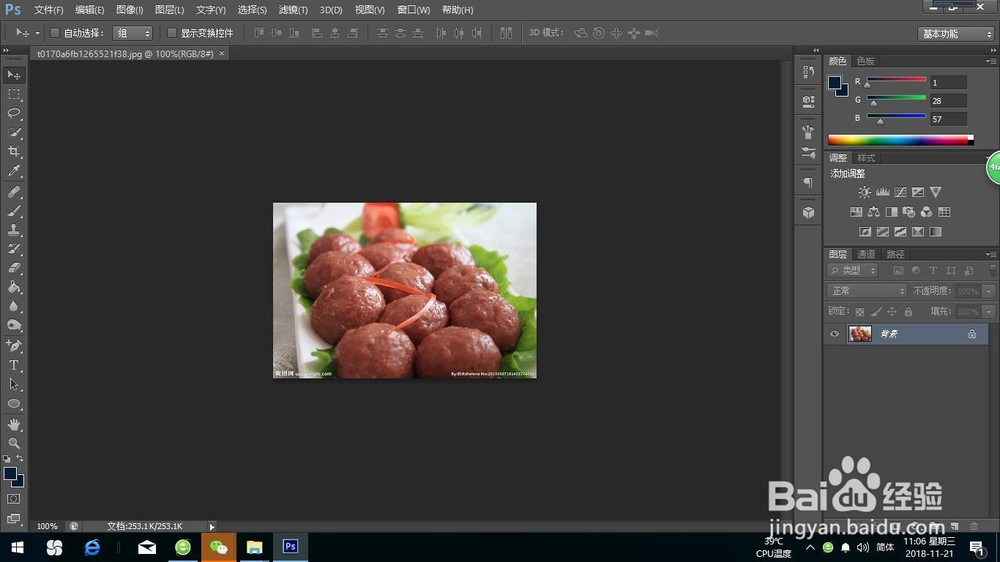The width and height of the screenshot is (1000, 562).
Task: Click the Windows Start button
Action: coord(17,547)
